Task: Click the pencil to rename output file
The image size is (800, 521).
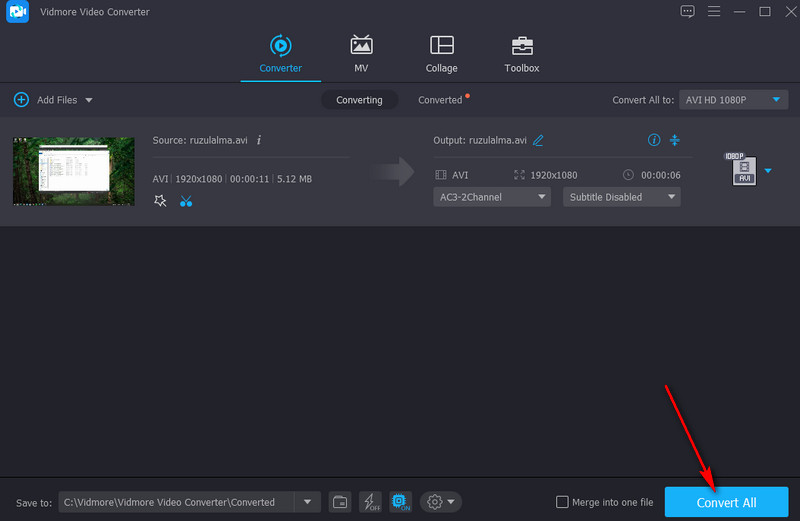Action: 539,141
